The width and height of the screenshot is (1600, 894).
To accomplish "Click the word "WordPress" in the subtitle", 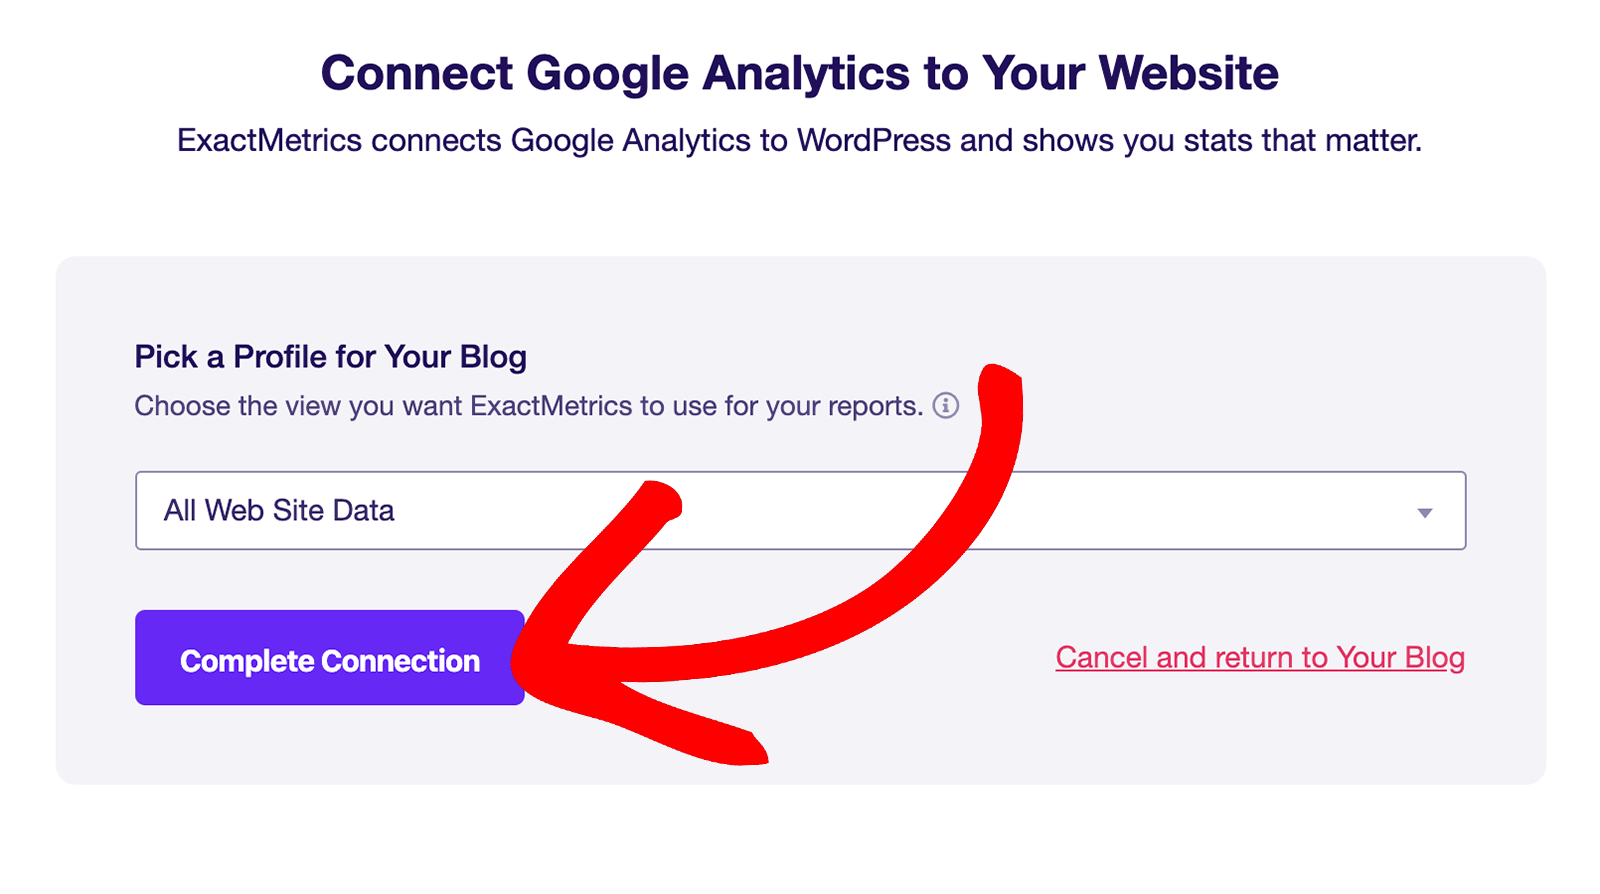I will coord(873,141).
